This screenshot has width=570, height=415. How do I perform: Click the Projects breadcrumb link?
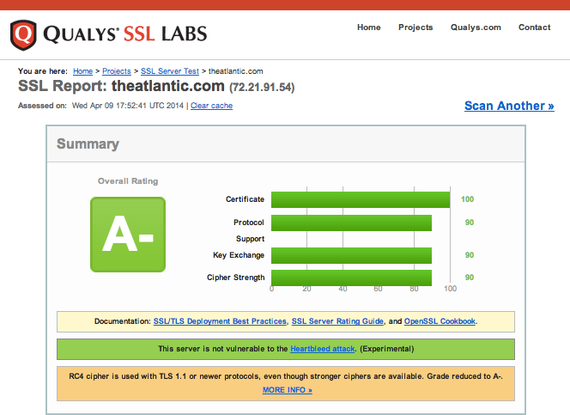tap(116, 71)
